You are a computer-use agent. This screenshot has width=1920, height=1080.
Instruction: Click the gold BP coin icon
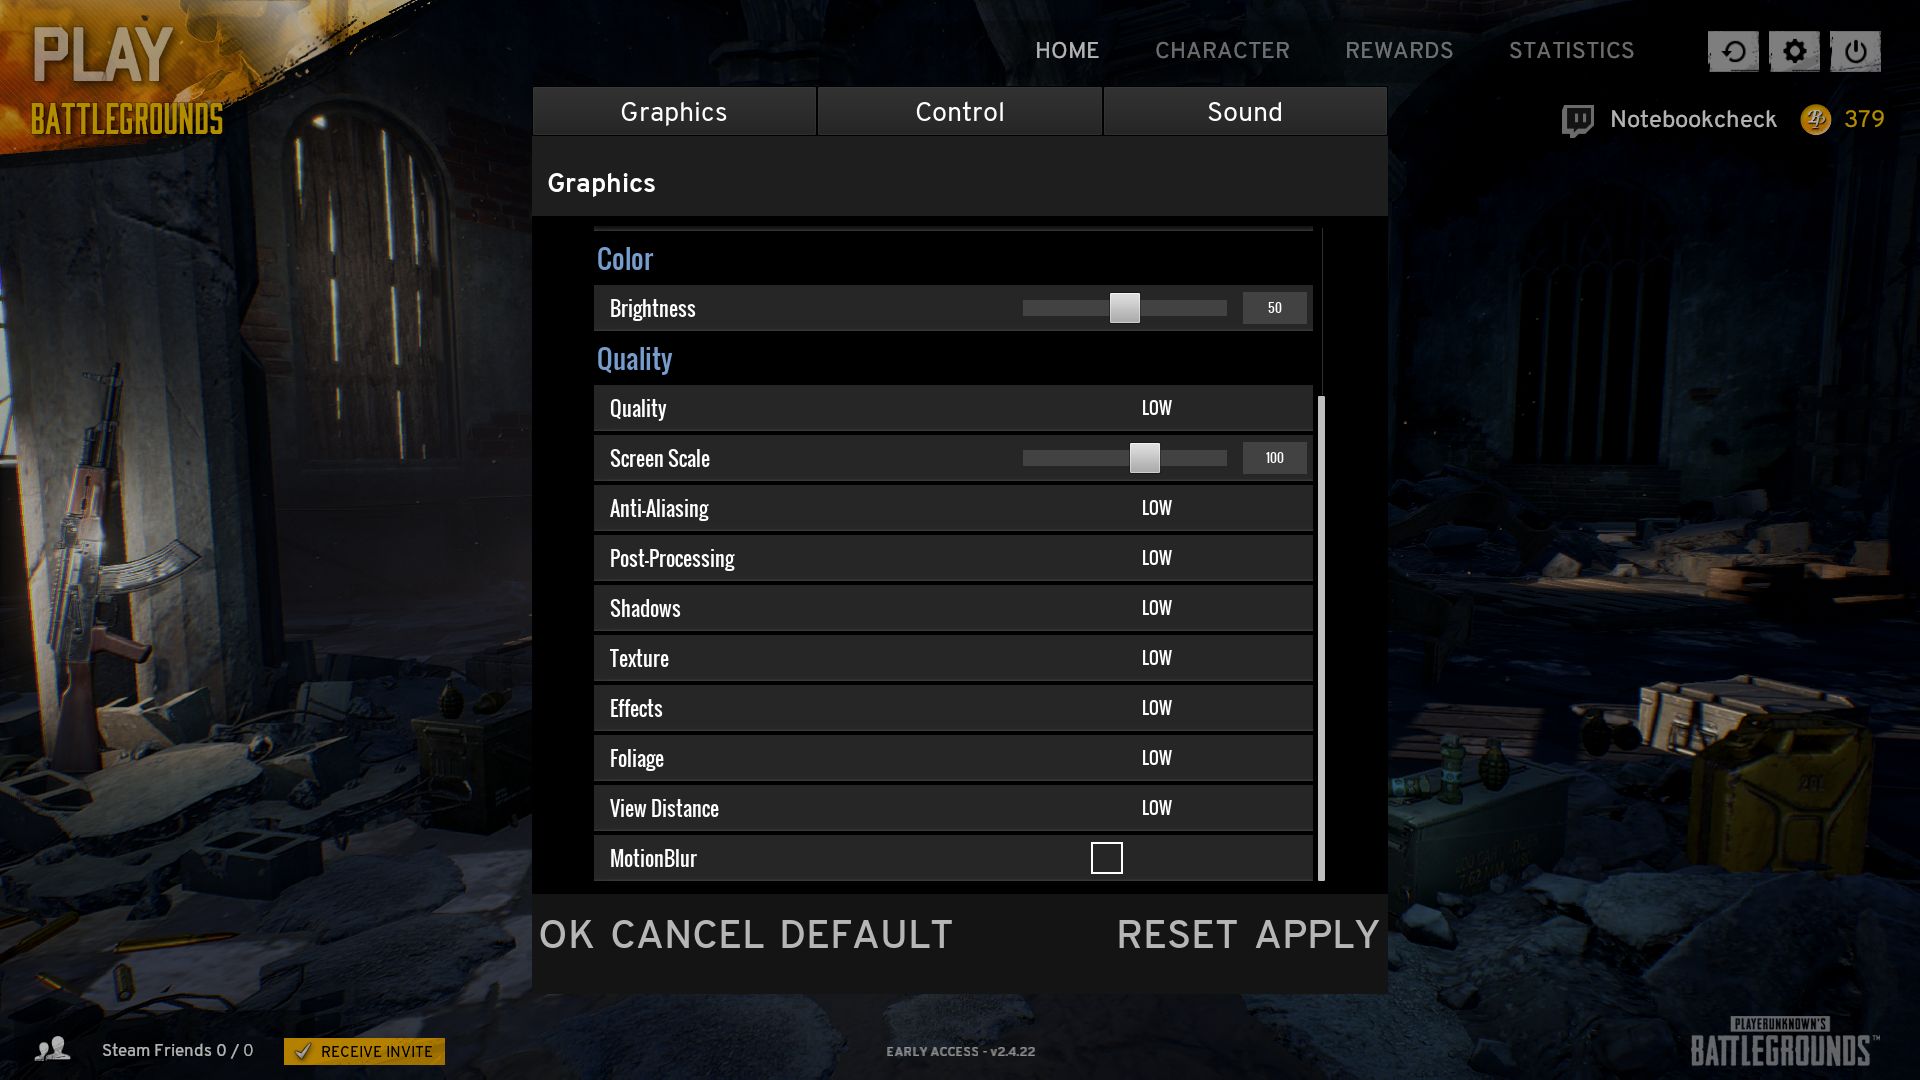1815,120
